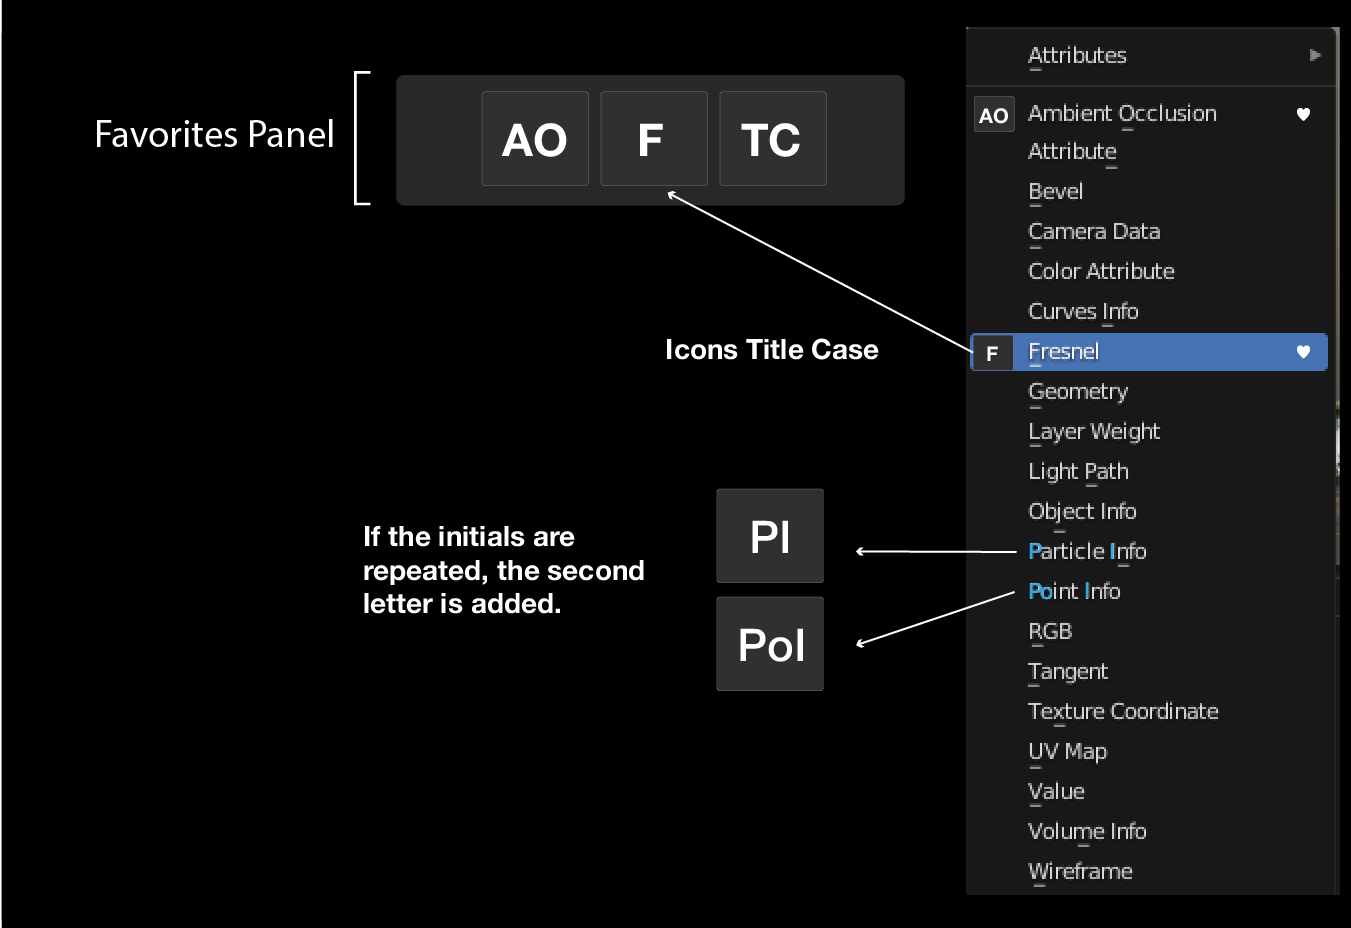Click the F icon beside Fresnel entry
1351x928 pixels.
(993, 353)
